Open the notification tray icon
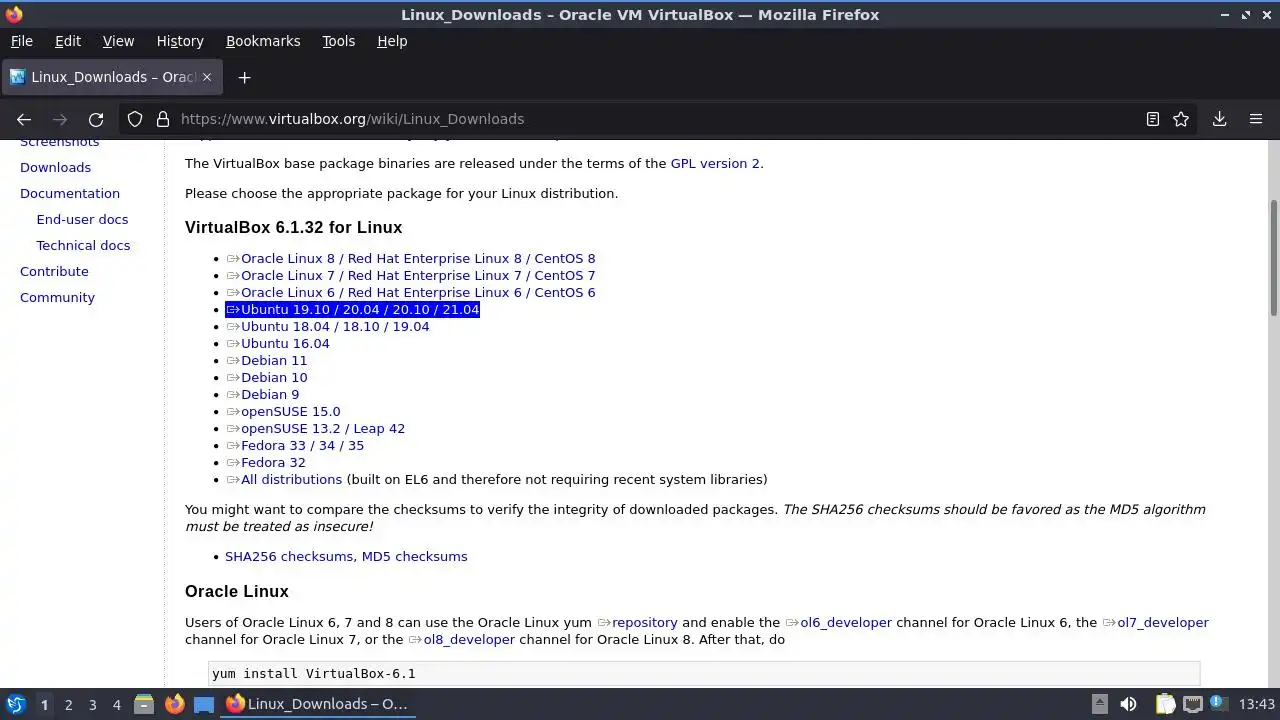 1220,704
